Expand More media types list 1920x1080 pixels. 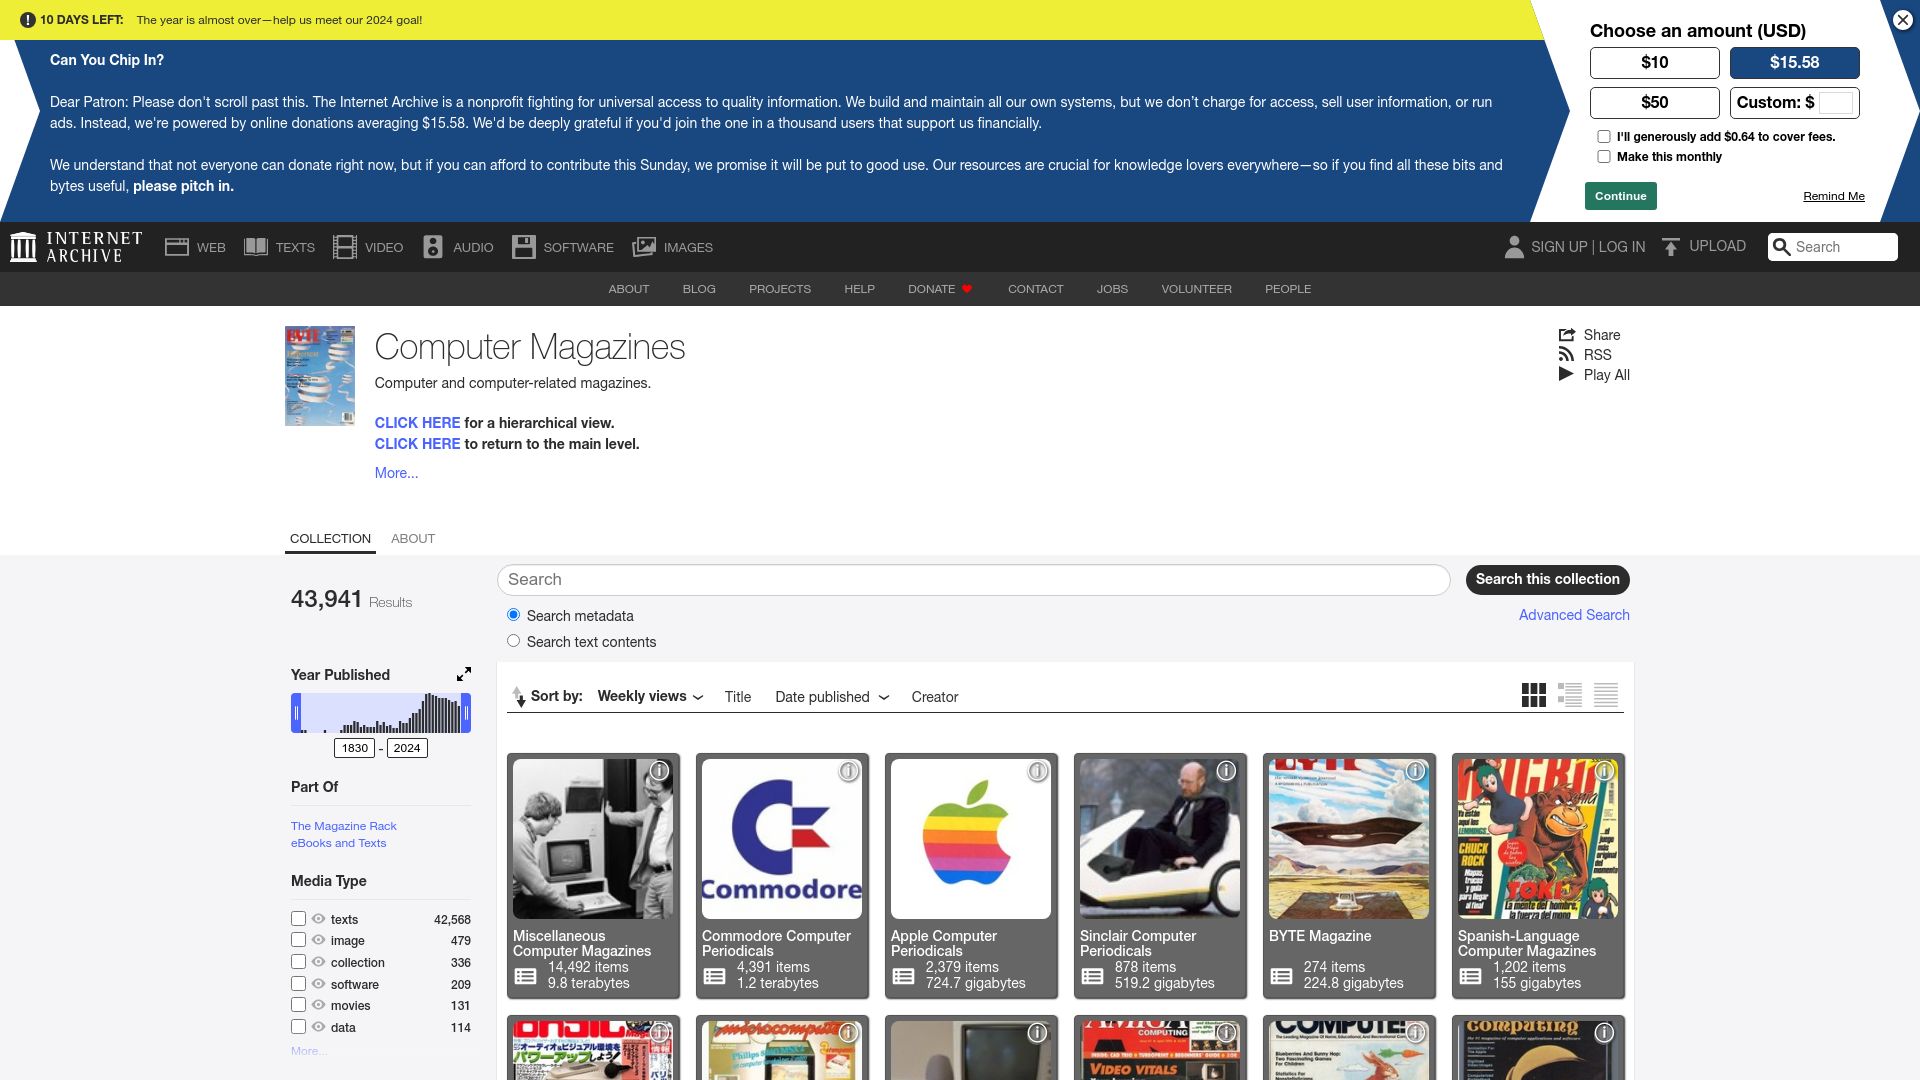click(308, 1051)
